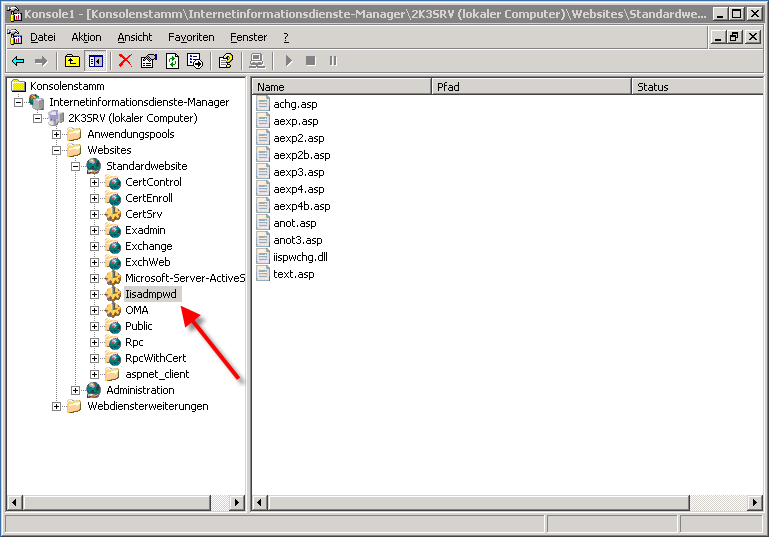Expand the Public node
769x537 pixels.
pos(95,326)
